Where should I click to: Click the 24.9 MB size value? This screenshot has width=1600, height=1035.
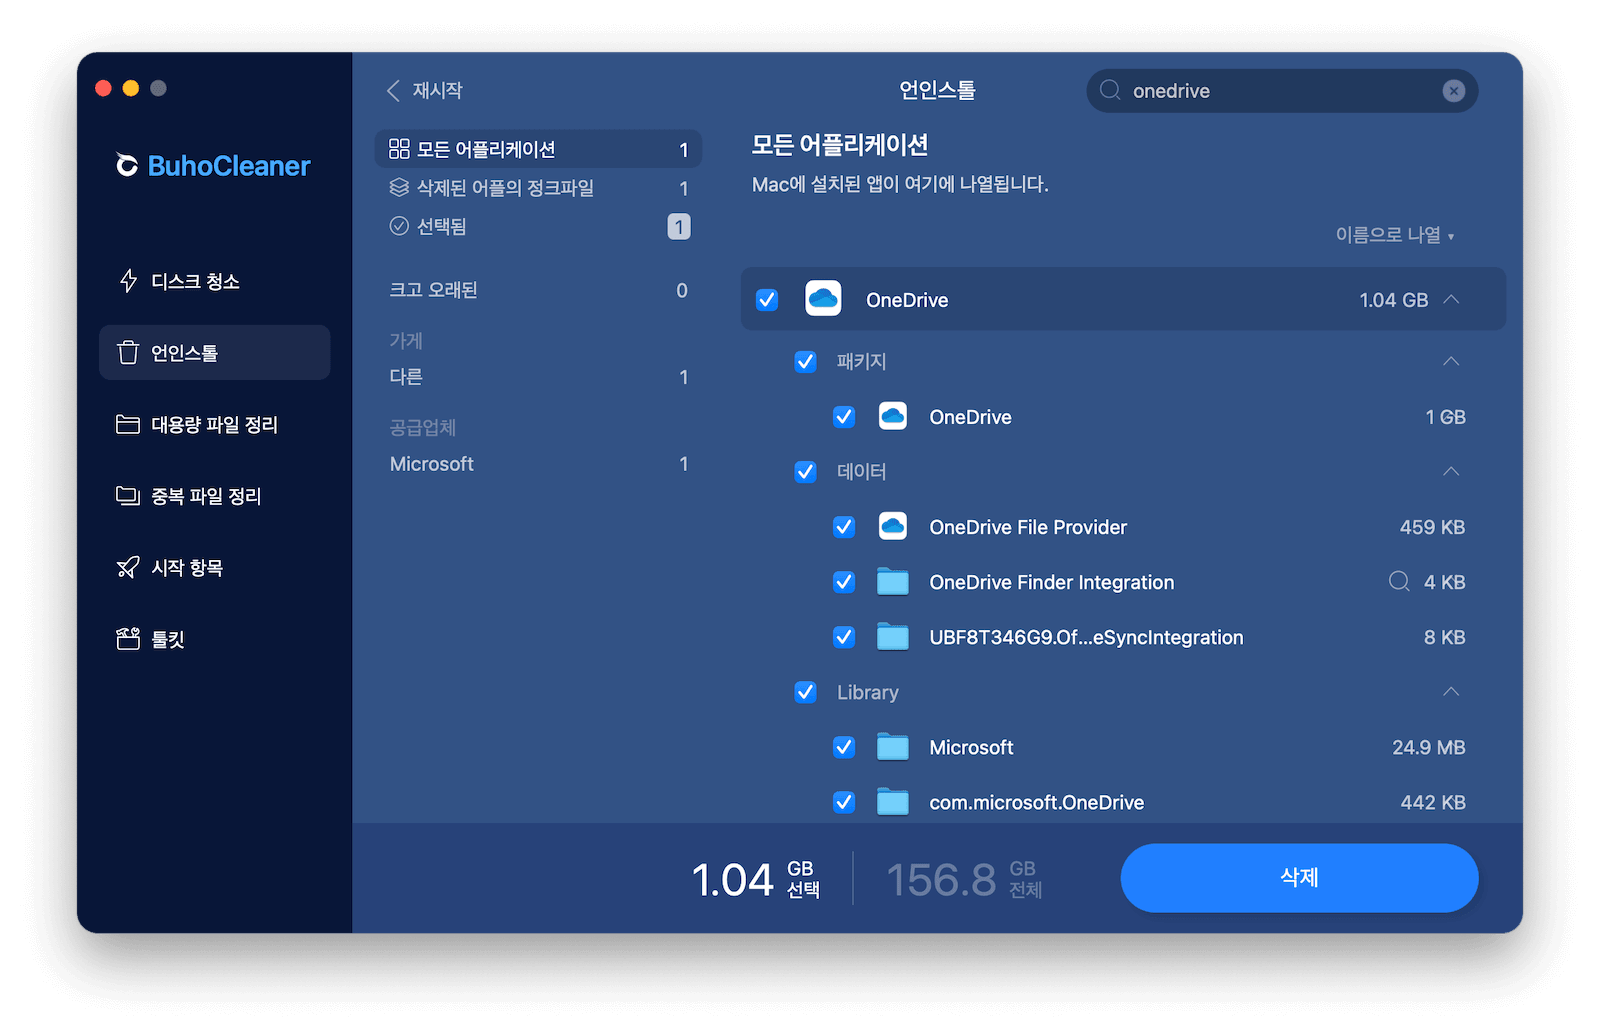coord(1428,747)
